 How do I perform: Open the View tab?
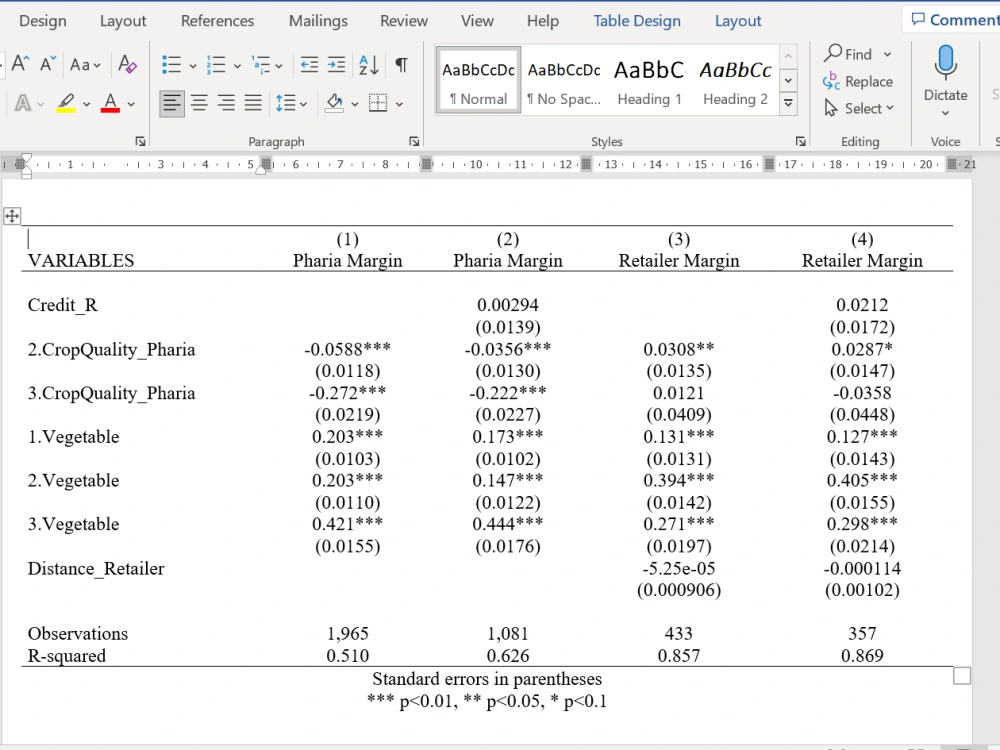pos(477,21)
